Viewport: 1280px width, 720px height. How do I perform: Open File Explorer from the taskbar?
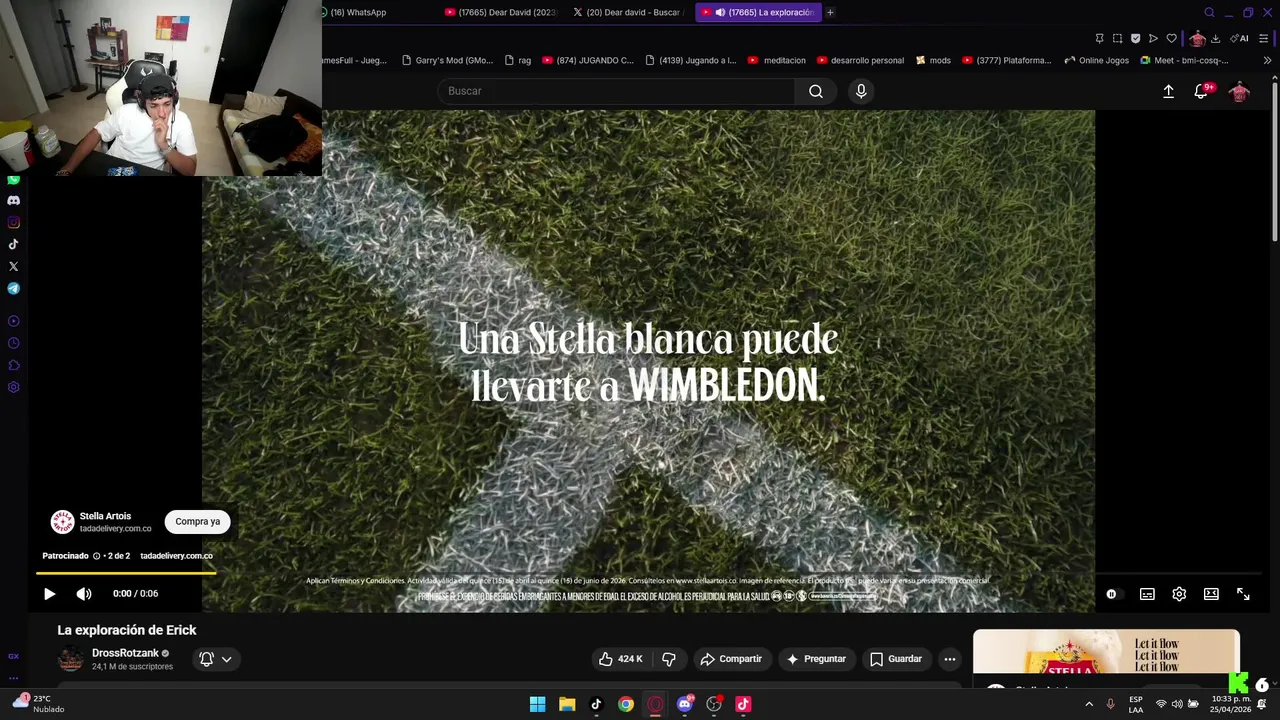(x=567, y=704)
